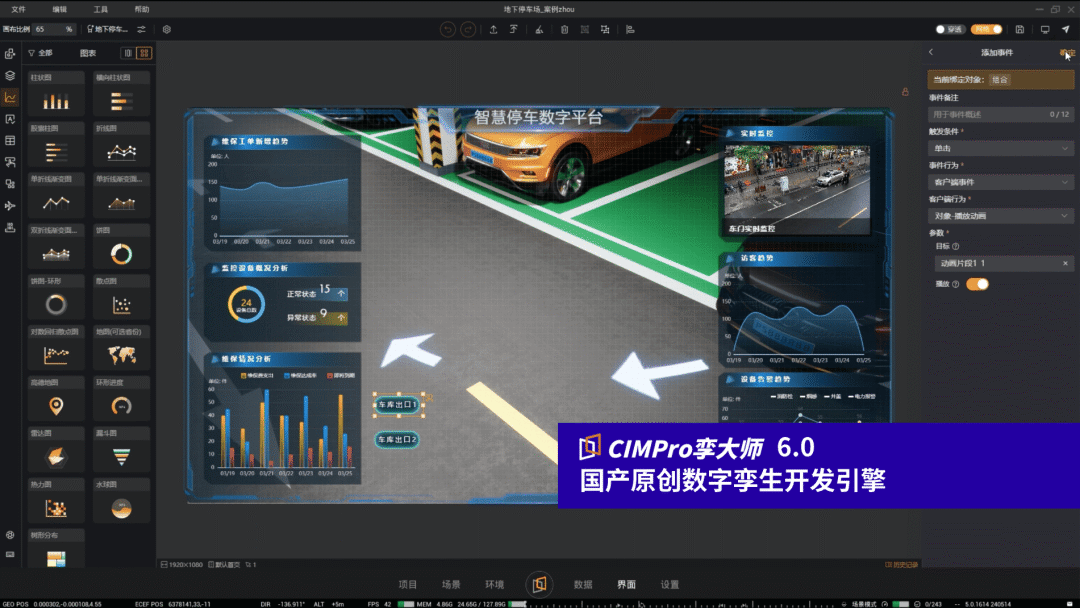Image resolution: width=1080 pixels, height=608 pixels.
Task: Click the preview monitor icon
Action: point(1045,30)
